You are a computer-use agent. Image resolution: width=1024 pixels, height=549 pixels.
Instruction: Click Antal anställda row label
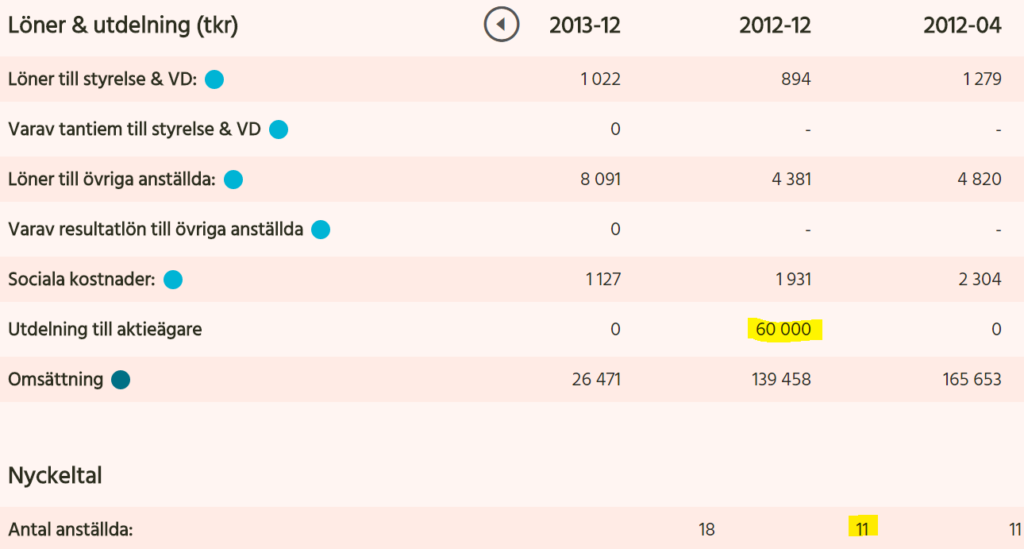tap(71, 529)
